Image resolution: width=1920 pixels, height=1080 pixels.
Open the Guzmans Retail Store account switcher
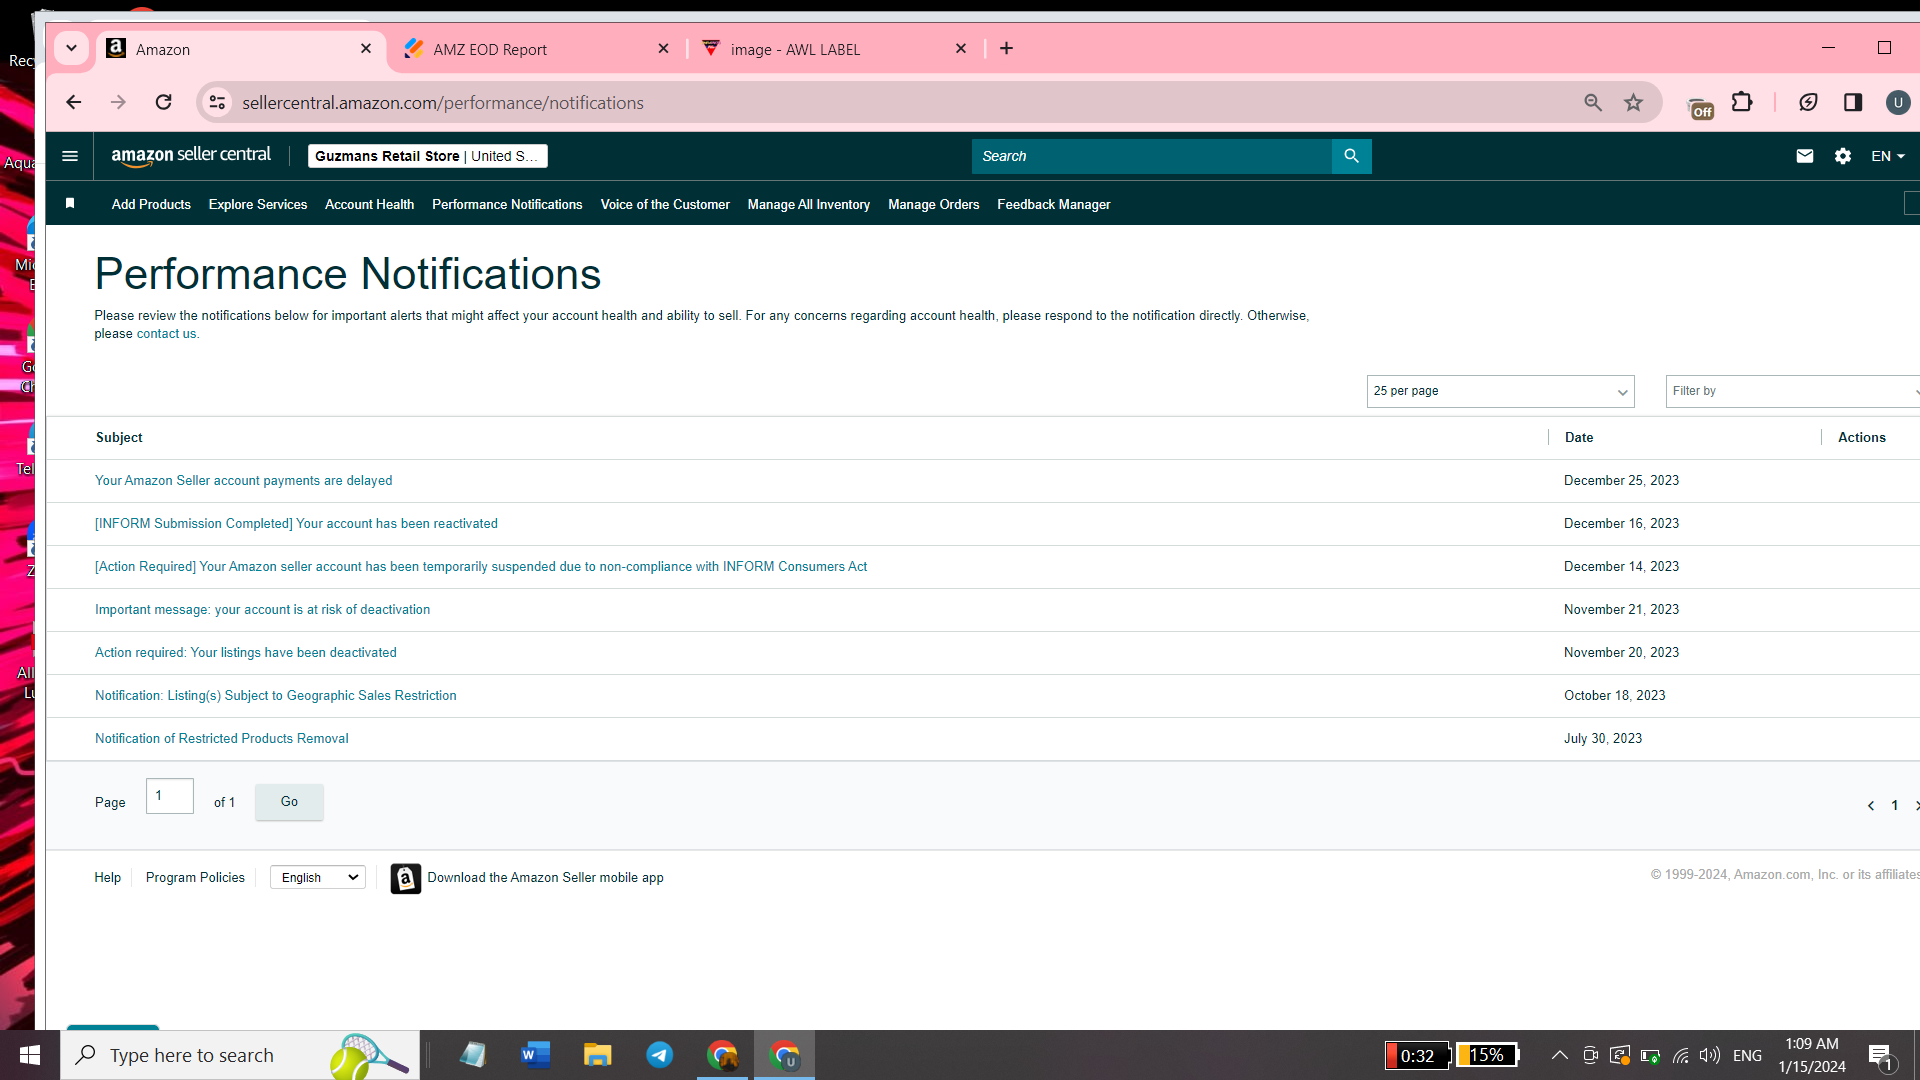click(x=427, y=156)
